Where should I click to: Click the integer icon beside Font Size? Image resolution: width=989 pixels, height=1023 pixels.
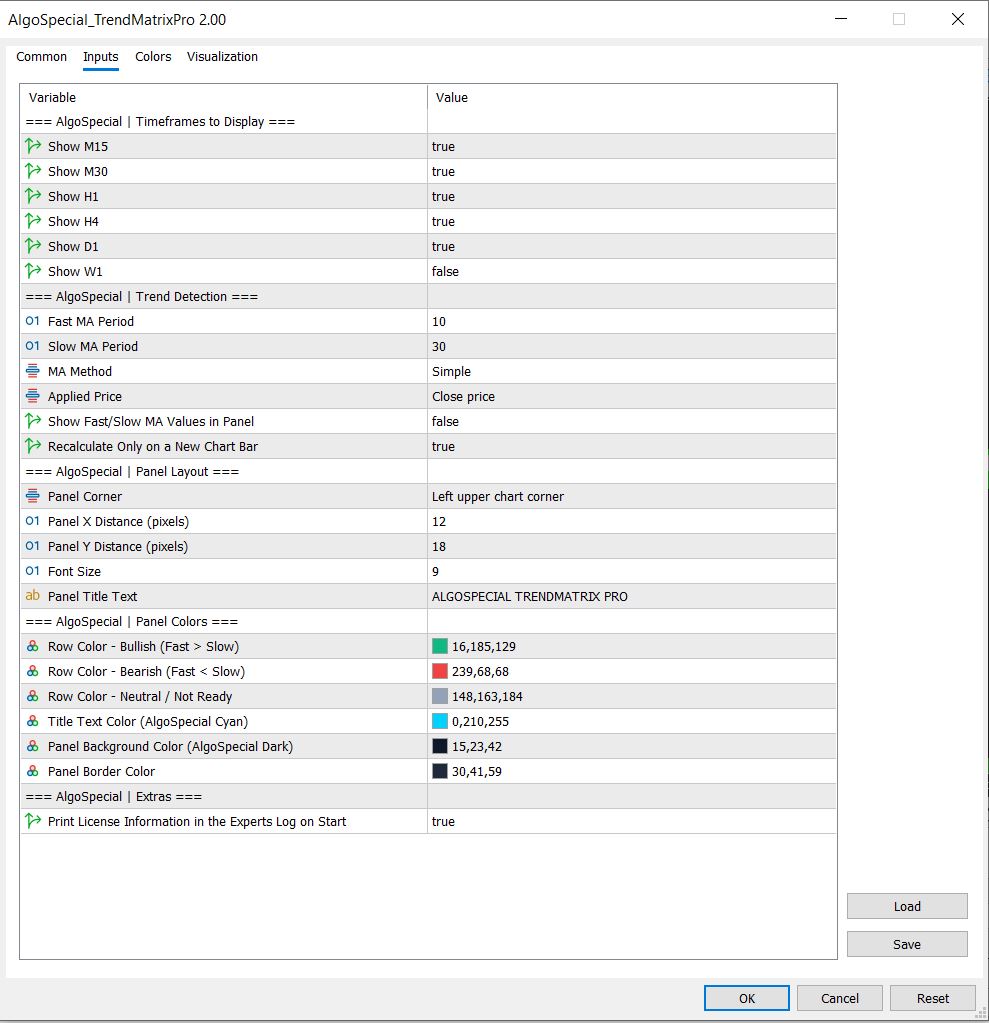tap(33, 571)
